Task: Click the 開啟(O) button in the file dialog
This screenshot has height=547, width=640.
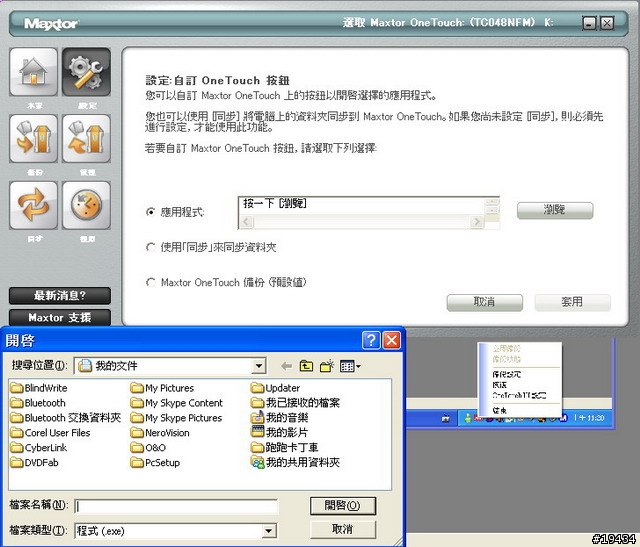Action: click(342, 506)
